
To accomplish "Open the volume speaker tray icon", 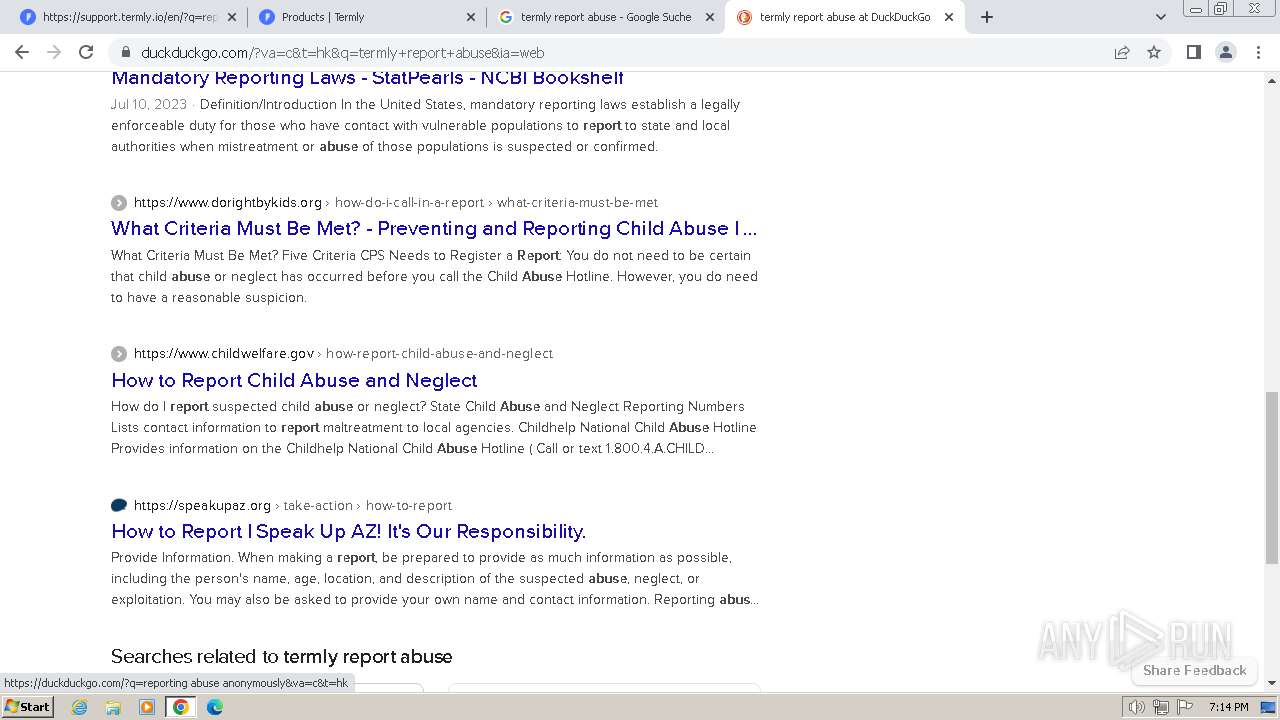I will (1136, 707).
